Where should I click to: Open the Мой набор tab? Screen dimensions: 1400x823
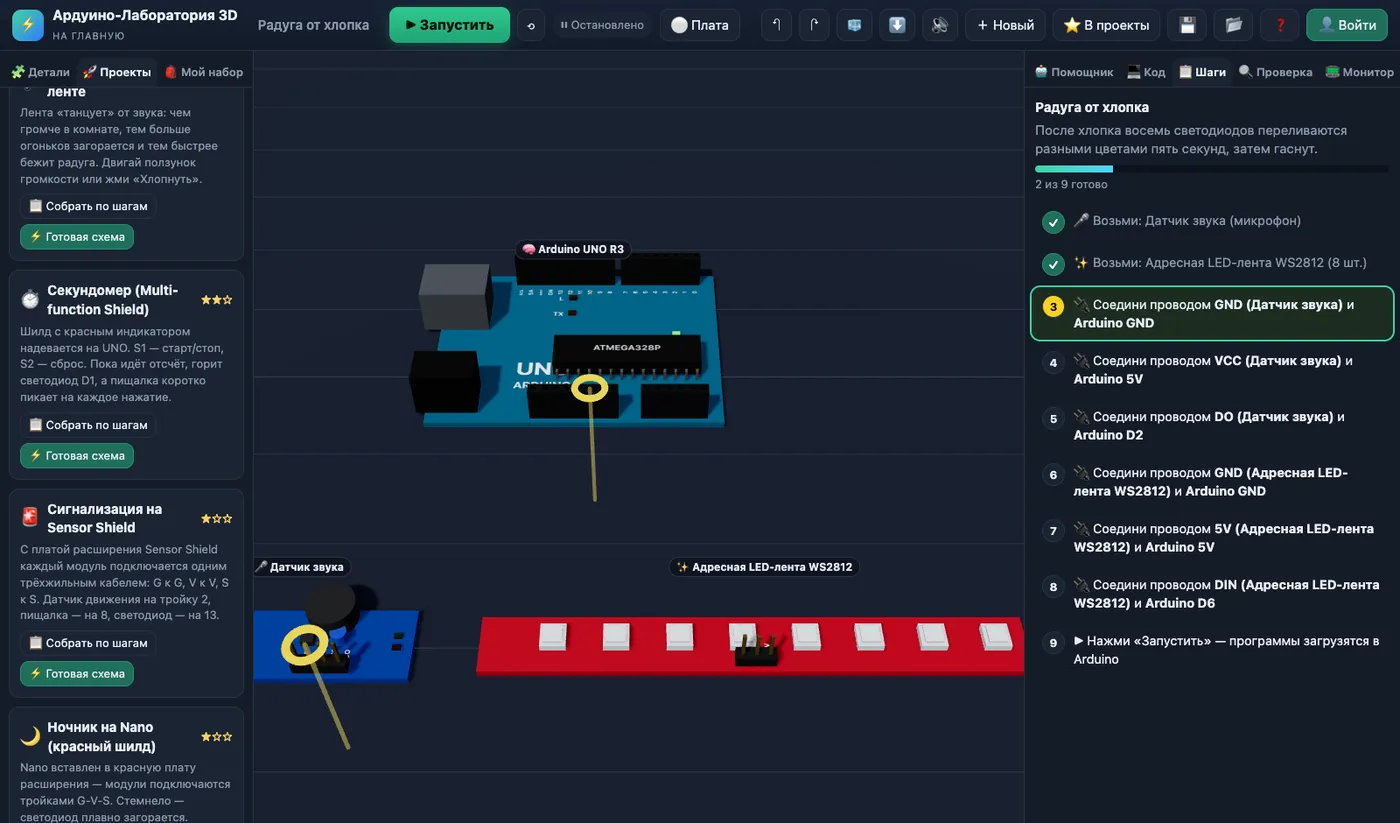coord(204,72)
